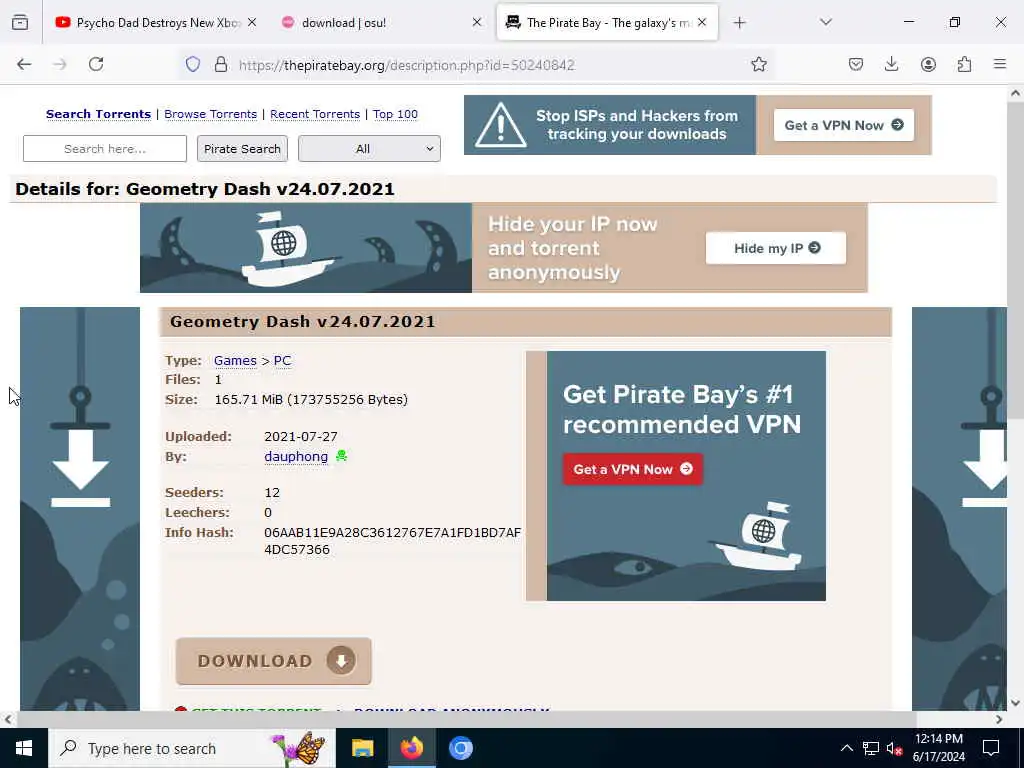The height and width of the screenshot is (768, 1024).
Task: Click the forward navigation arrow
Action: pyautogui.click(x=60, y=64)
